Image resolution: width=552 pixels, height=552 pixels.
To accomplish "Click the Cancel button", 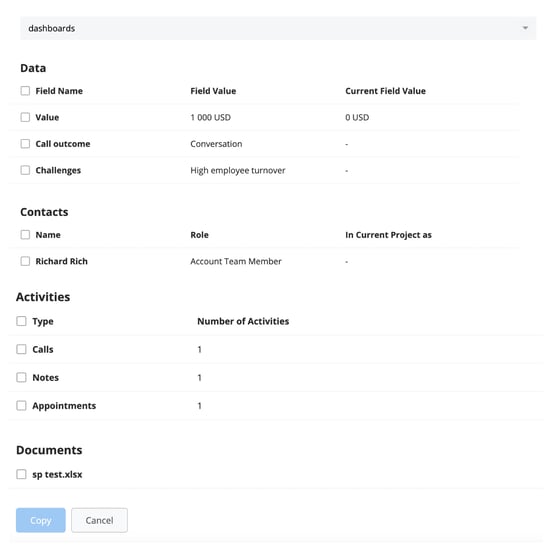I will click(99, 520).
